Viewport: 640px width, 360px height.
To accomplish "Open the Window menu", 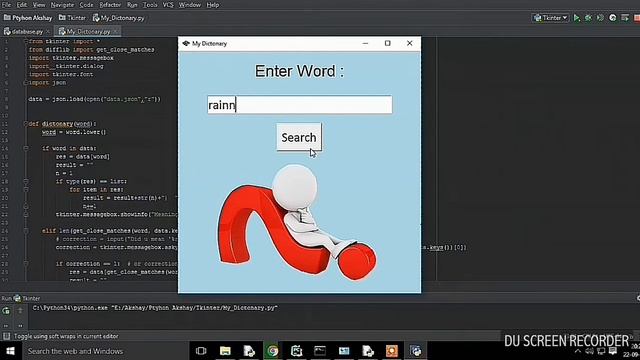I will tap(190, 5).
